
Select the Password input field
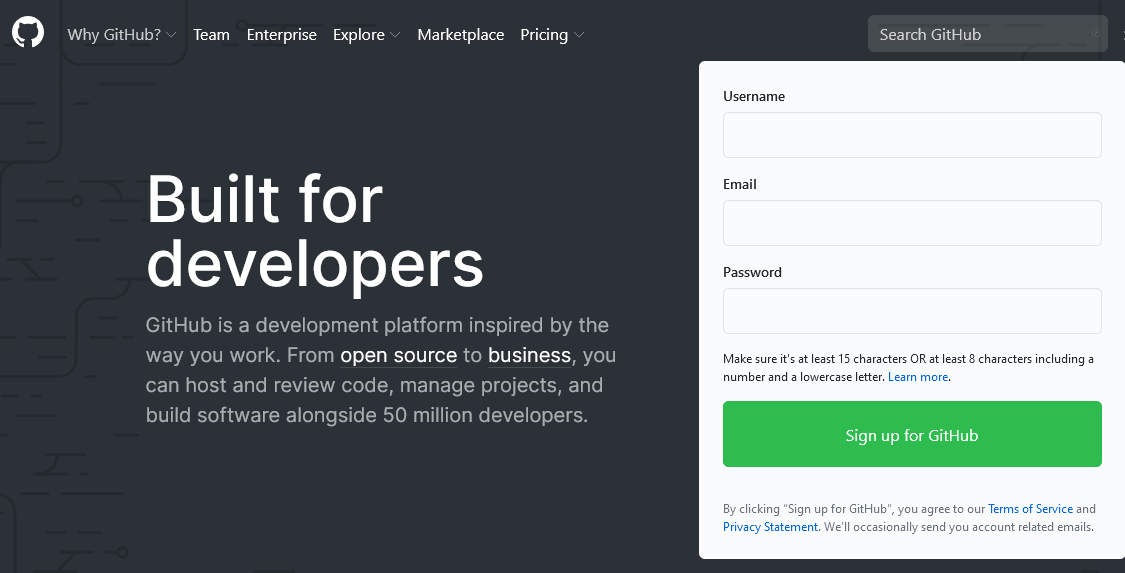click(x=912, y=311)
